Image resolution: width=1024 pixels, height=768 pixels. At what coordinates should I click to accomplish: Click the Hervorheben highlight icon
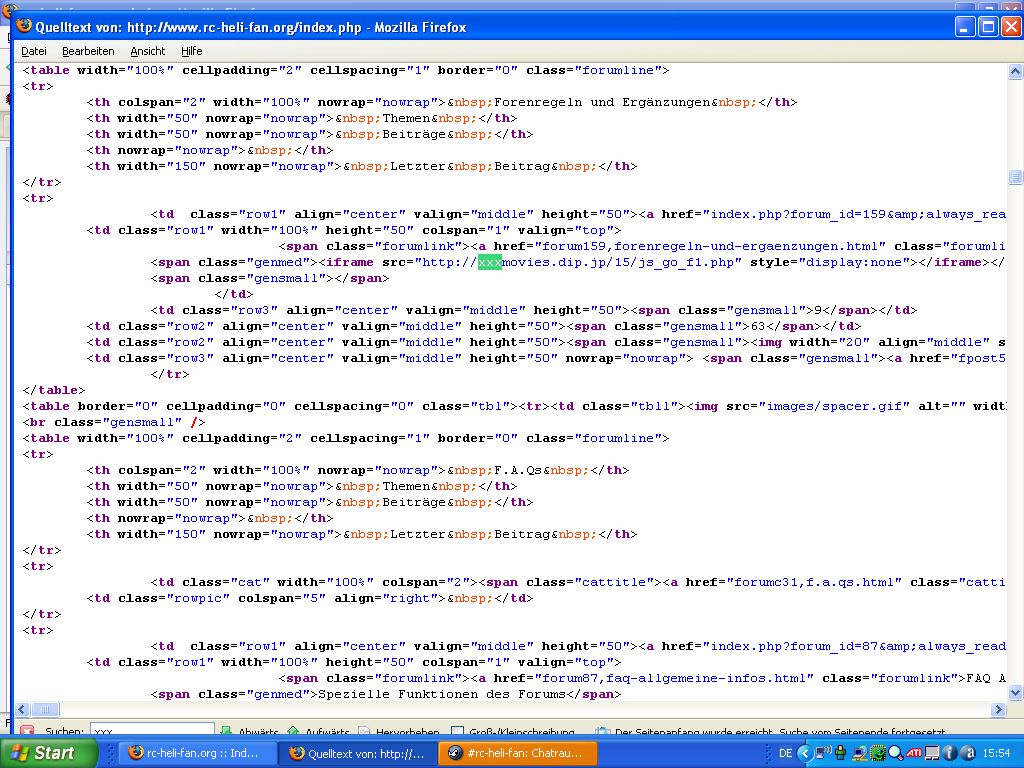point(366,732)
